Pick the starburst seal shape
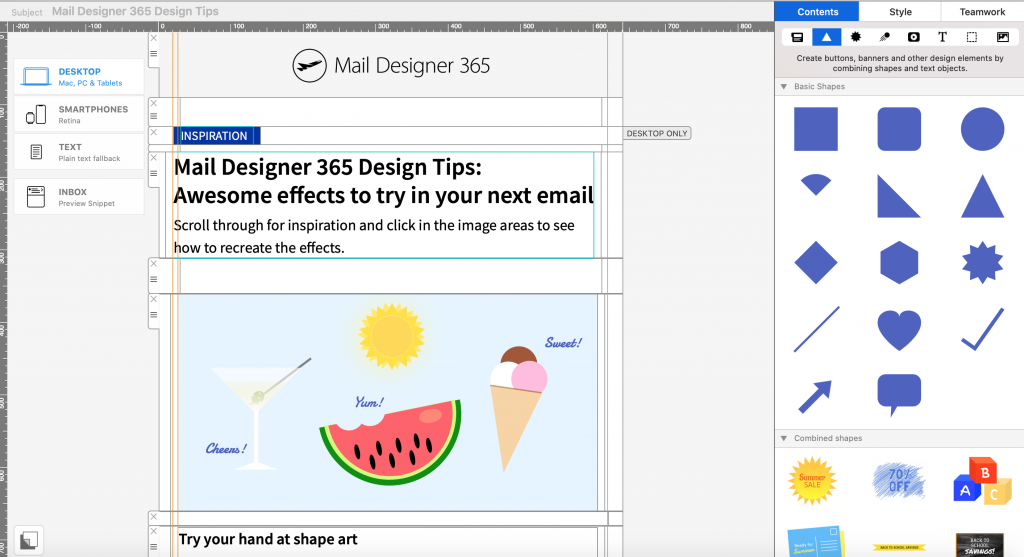1024x557 pixels. 982,263
